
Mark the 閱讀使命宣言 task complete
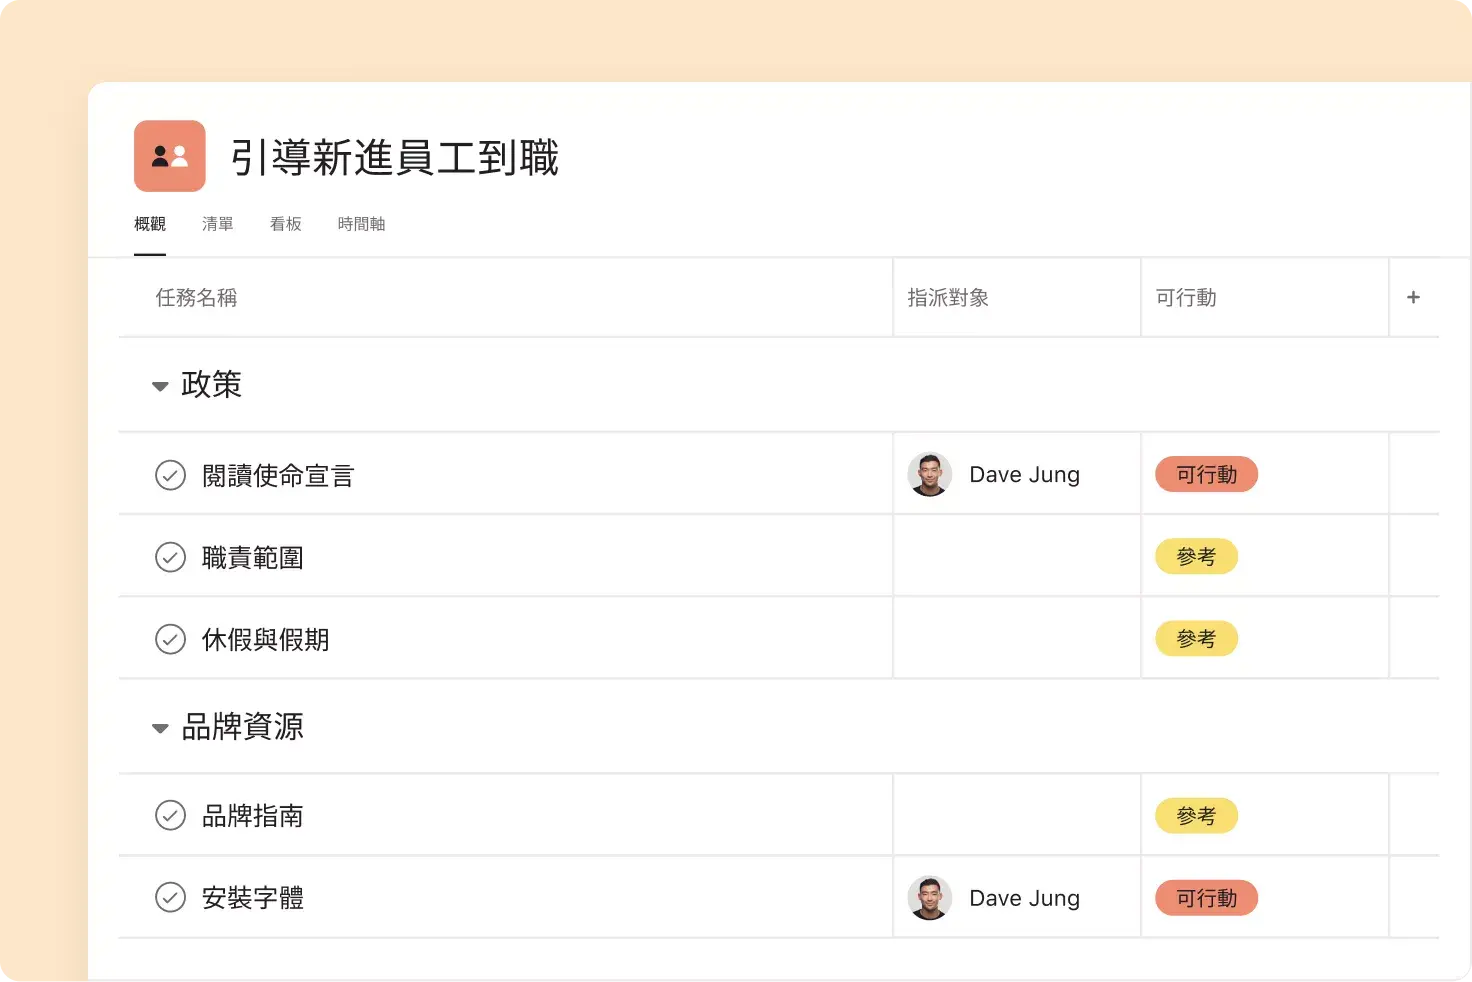click(x=171, y=475)
